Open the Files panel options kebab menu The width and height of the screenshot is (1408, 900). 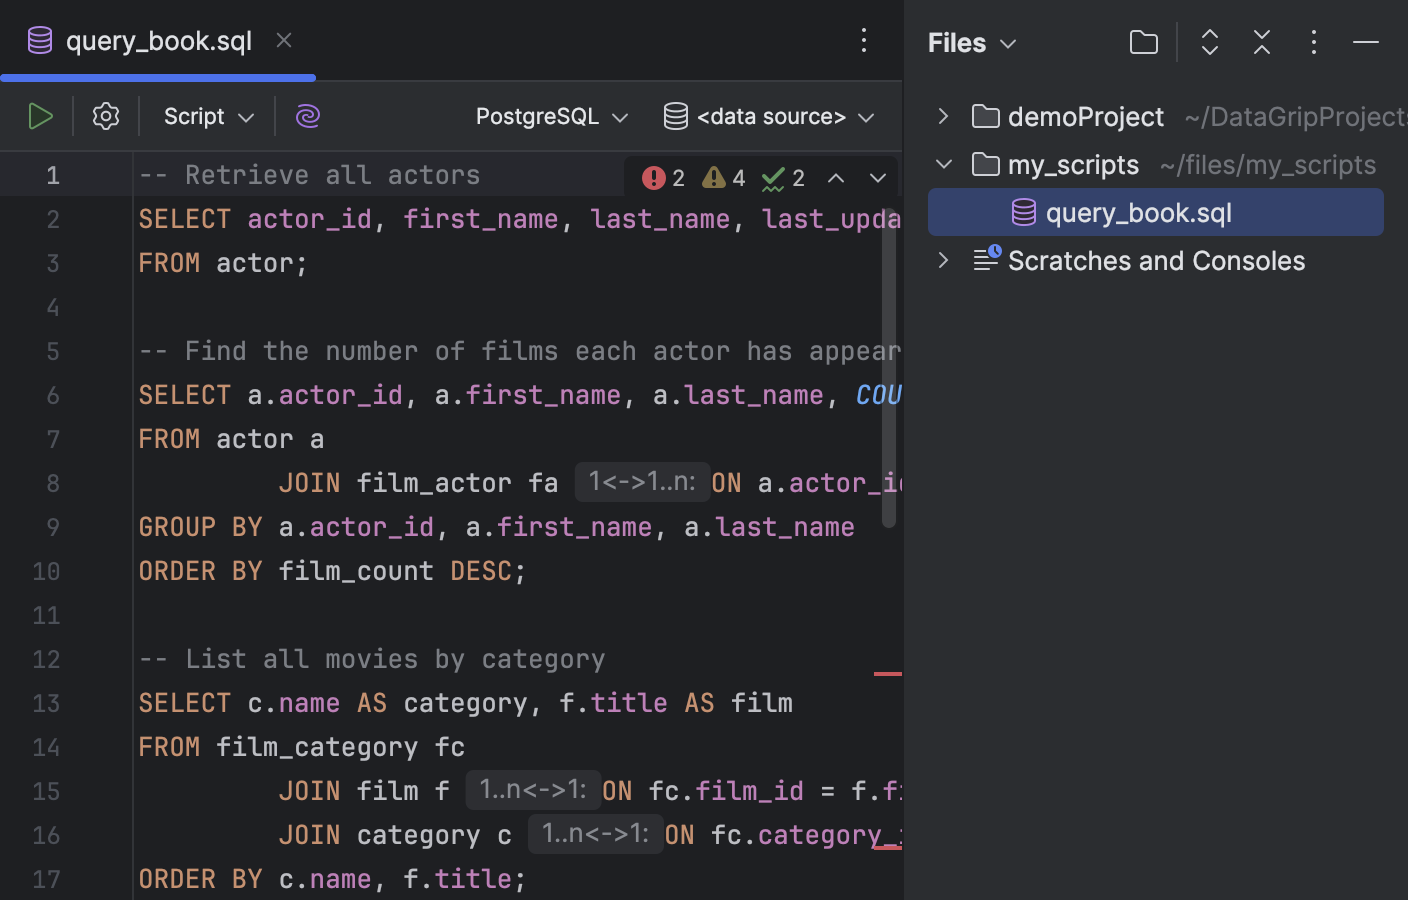click(1313, 42)
